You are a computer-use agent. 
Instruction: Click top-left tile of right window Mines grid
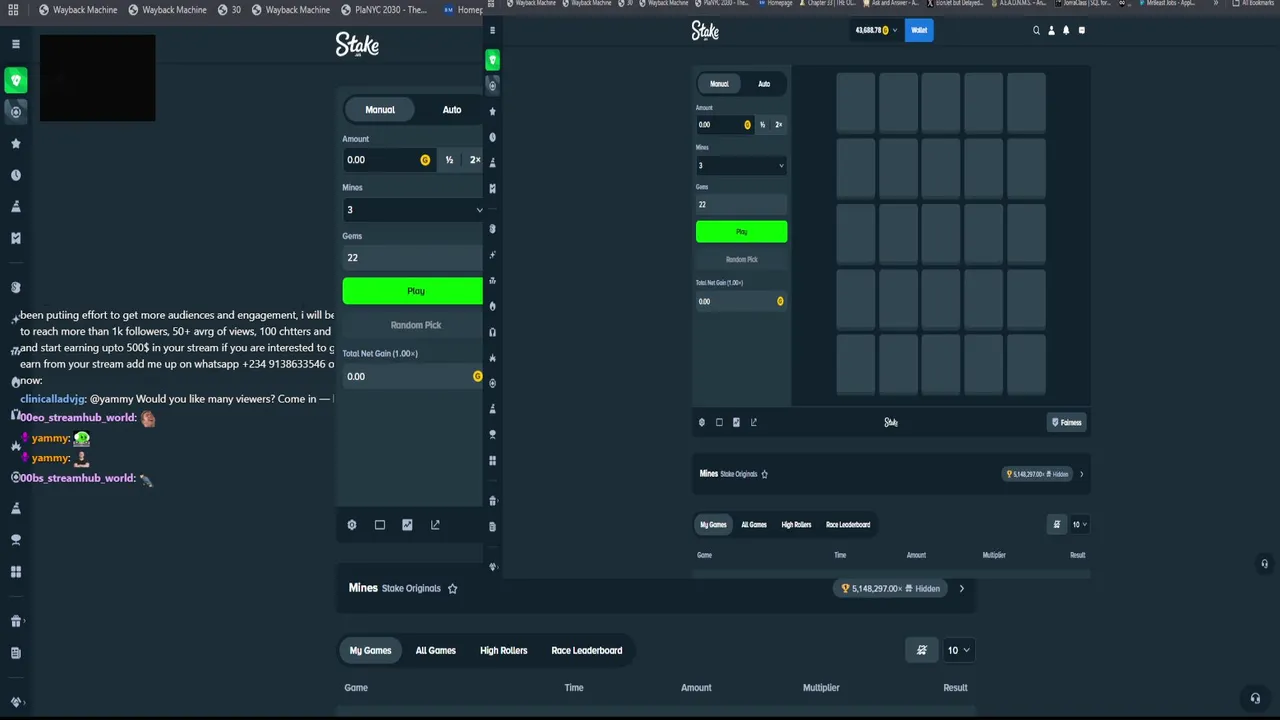point(856,102)
